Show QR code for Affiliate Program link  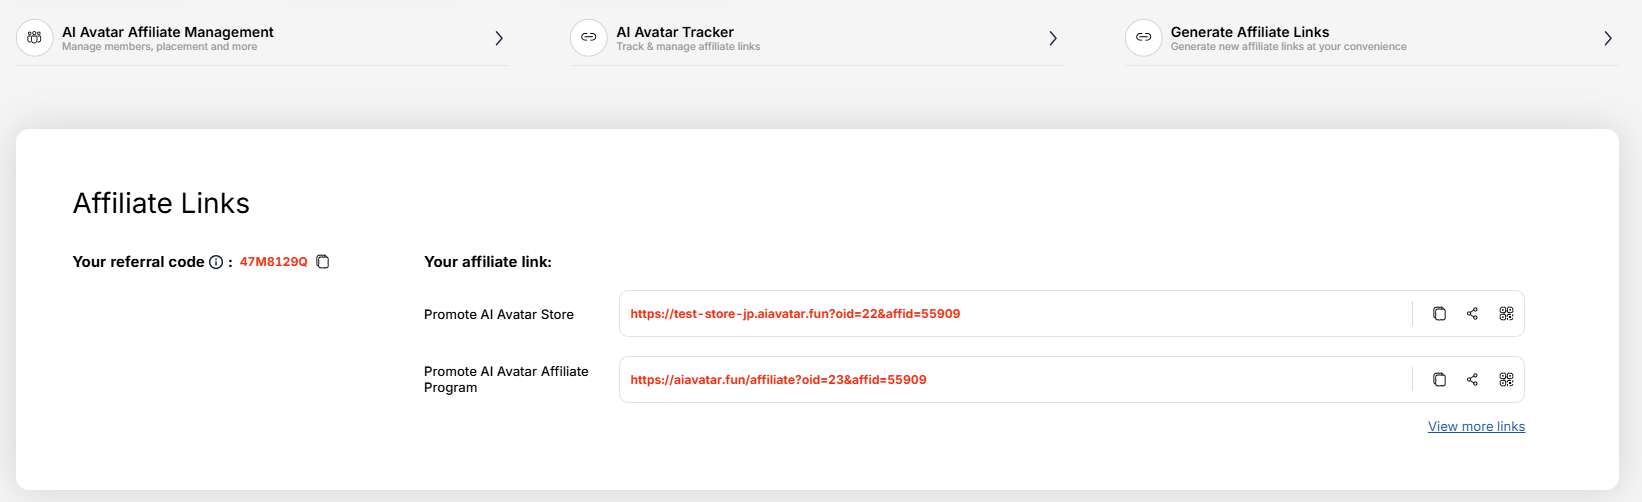coord(1506,380)
